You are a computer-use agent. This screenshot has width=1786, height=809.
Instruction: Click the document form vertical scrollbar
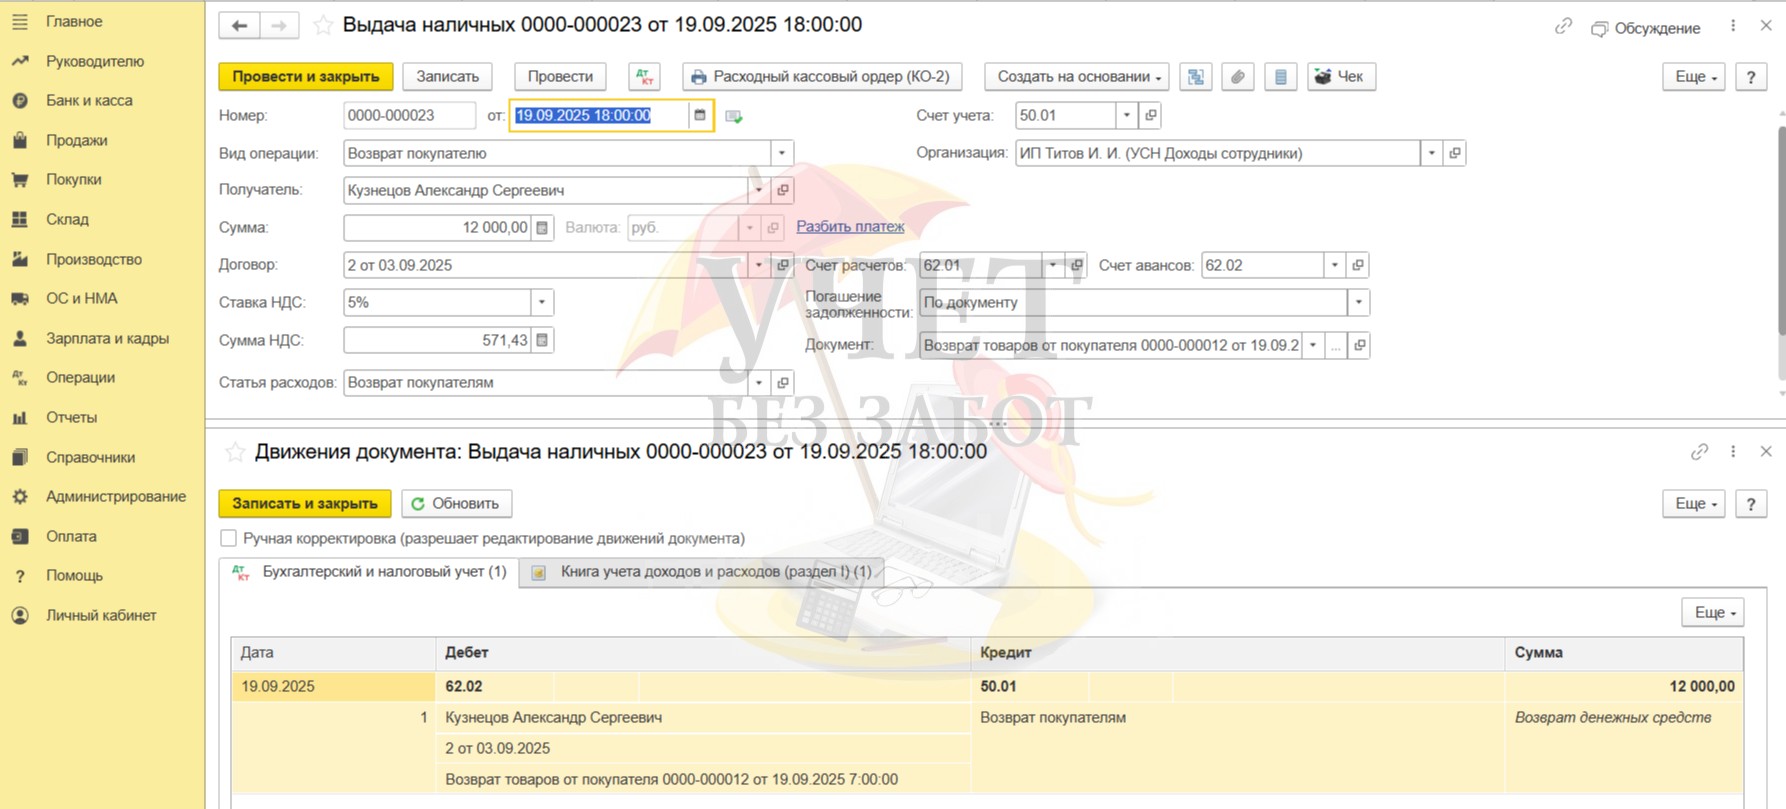(x=1780, y=232)
